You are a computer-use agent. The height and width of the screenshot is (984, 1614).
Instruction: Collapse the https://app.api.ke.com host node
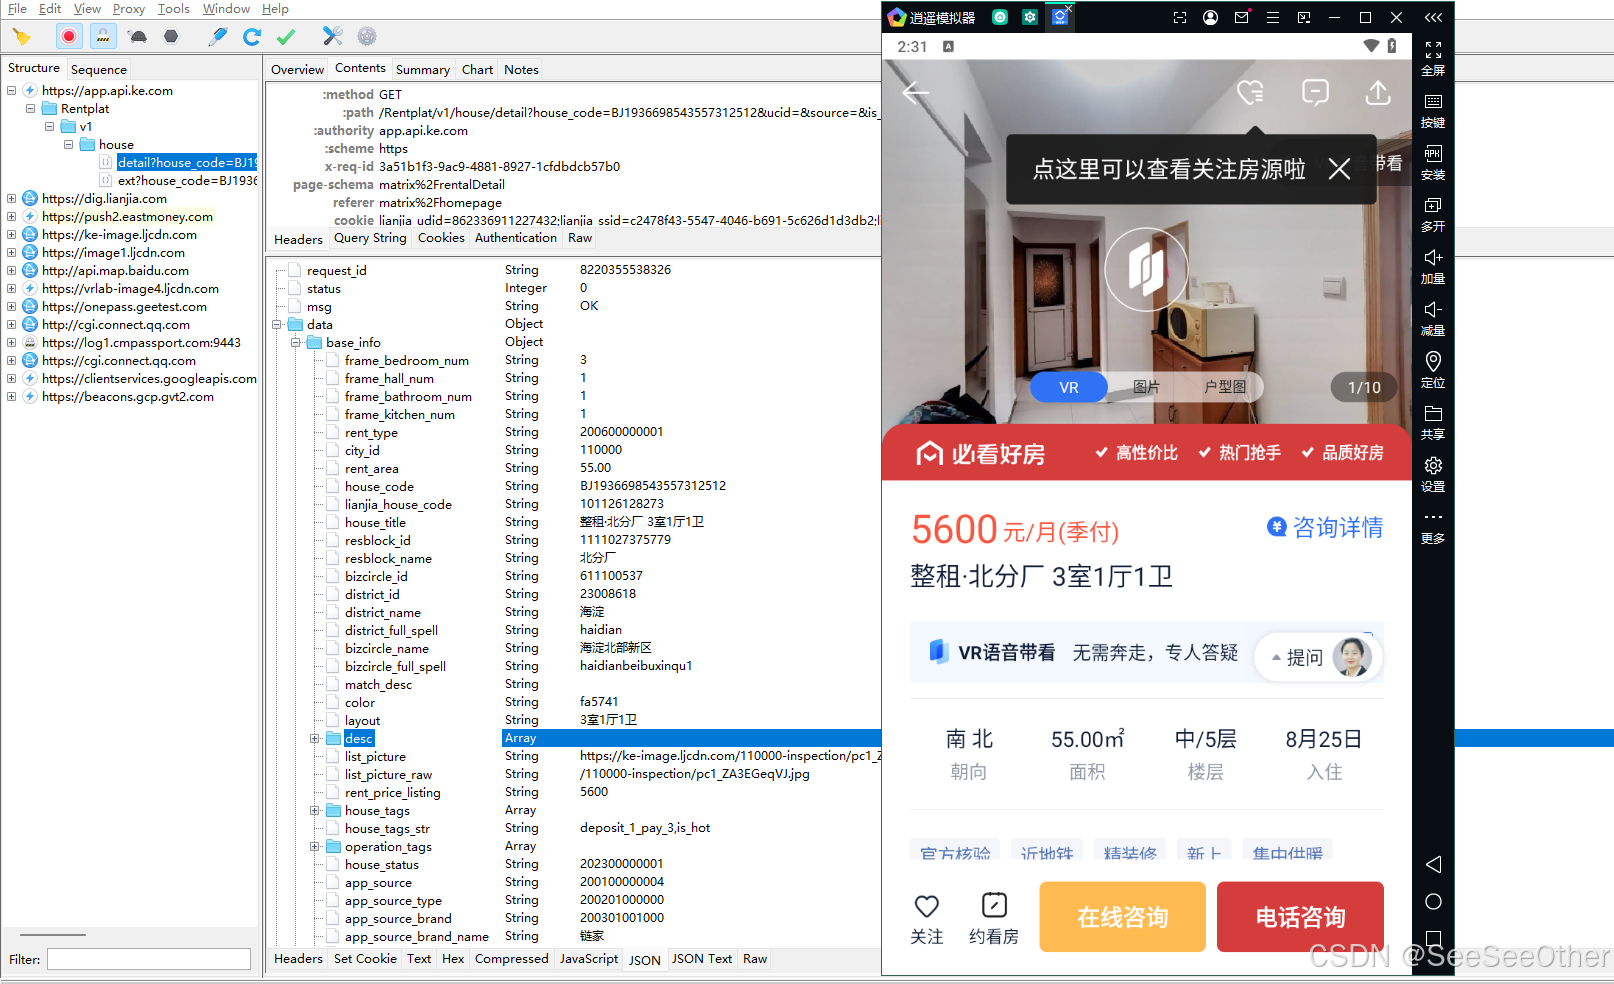(x=11, y=90)
